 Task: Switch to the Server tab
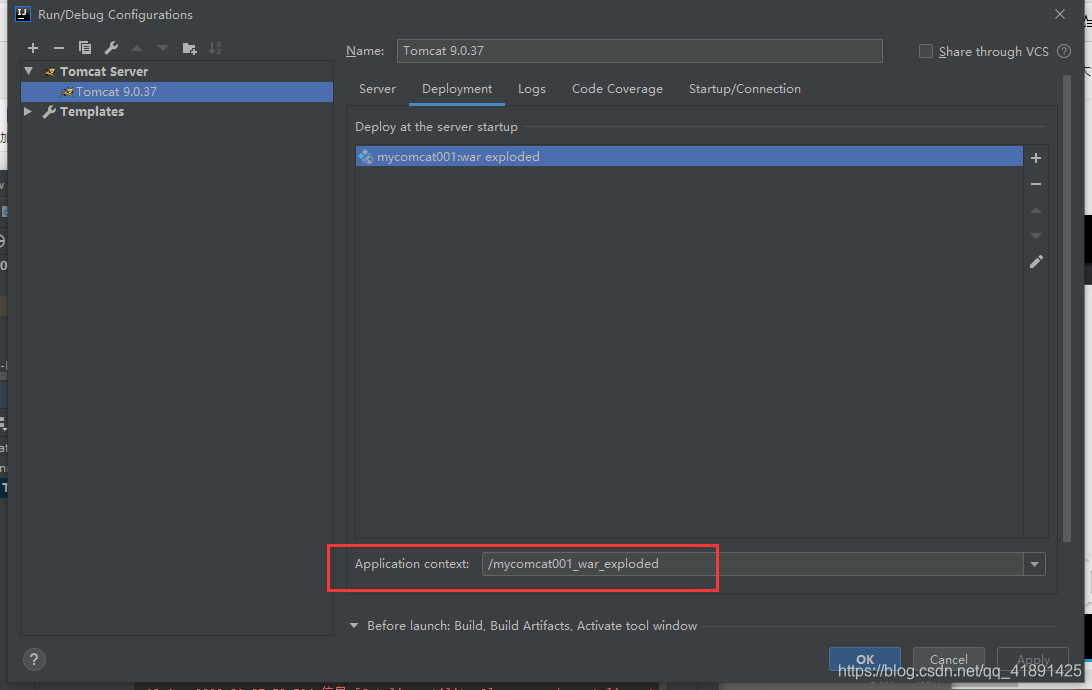point(377,89)
